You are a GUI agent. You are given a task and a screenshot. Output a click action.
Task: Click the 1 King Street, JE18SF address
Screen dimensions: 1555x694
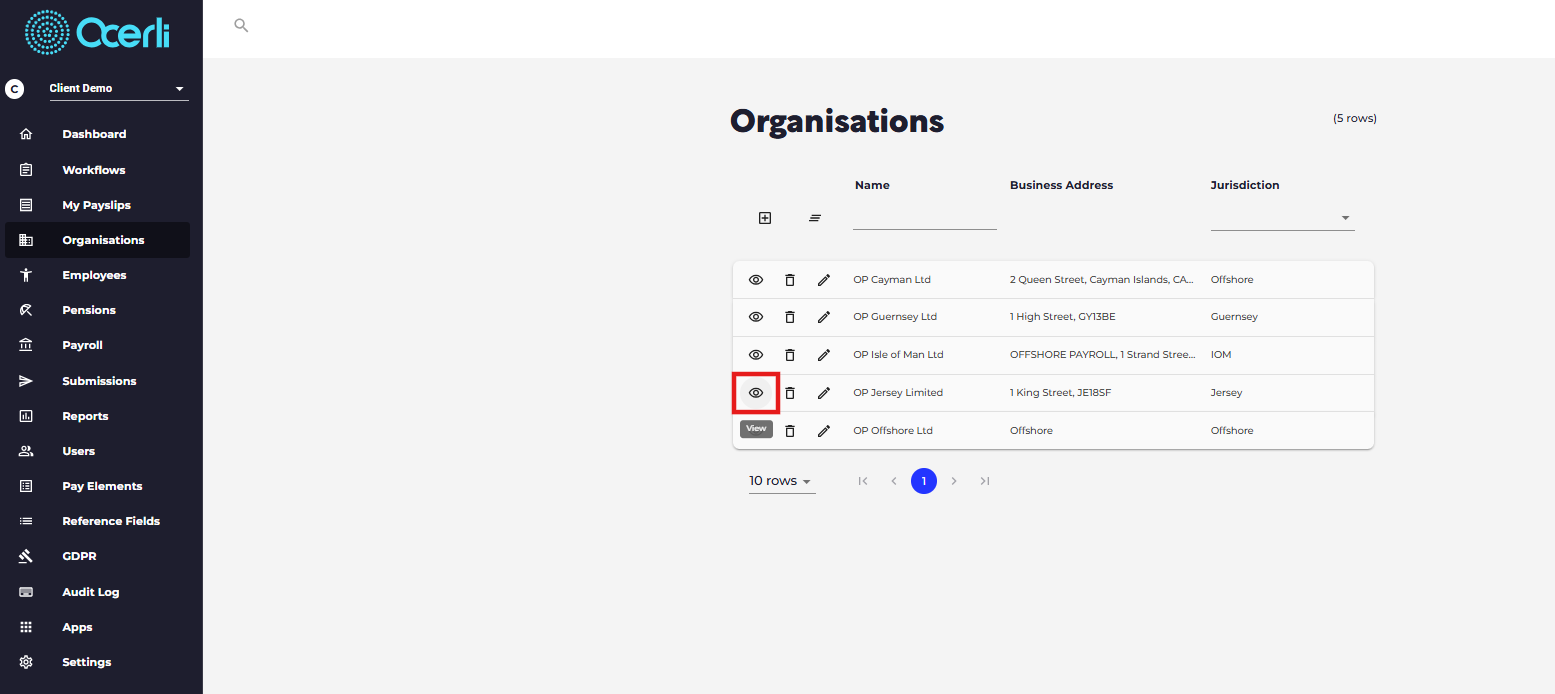pos(1060,393)
